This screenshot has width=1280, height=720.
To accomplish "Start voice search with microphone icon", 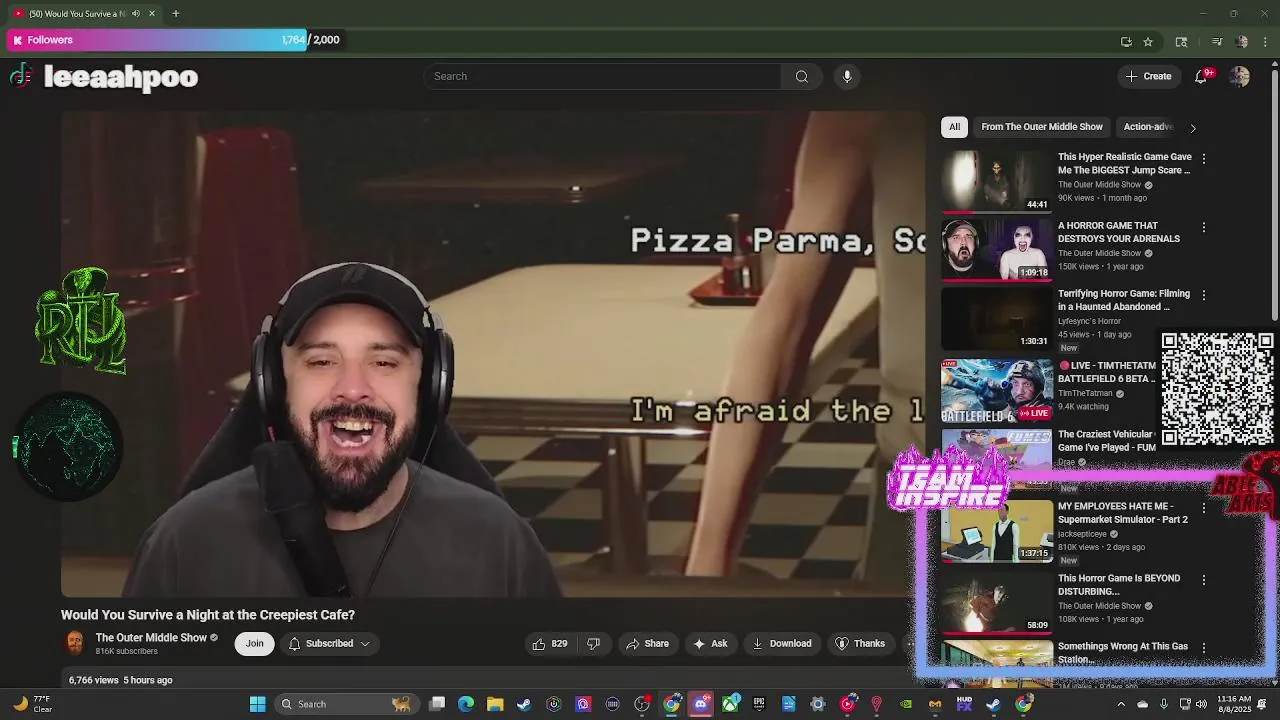I will (847, 76).
